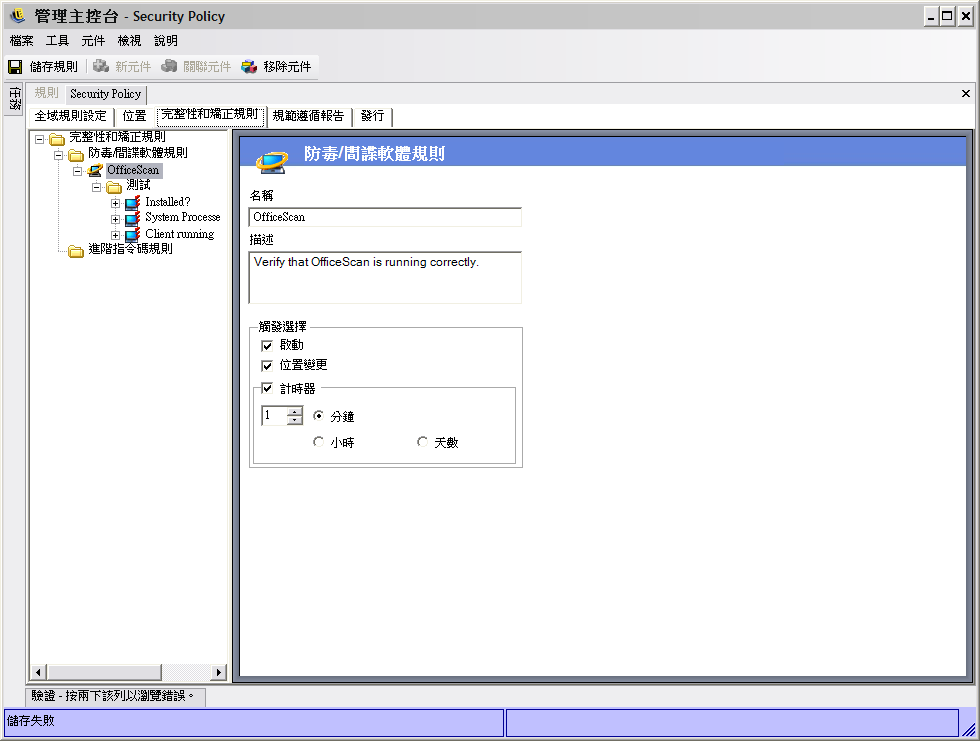Close the Security Policy panel with X
980x741 pixels.
(x=966, y=94)
